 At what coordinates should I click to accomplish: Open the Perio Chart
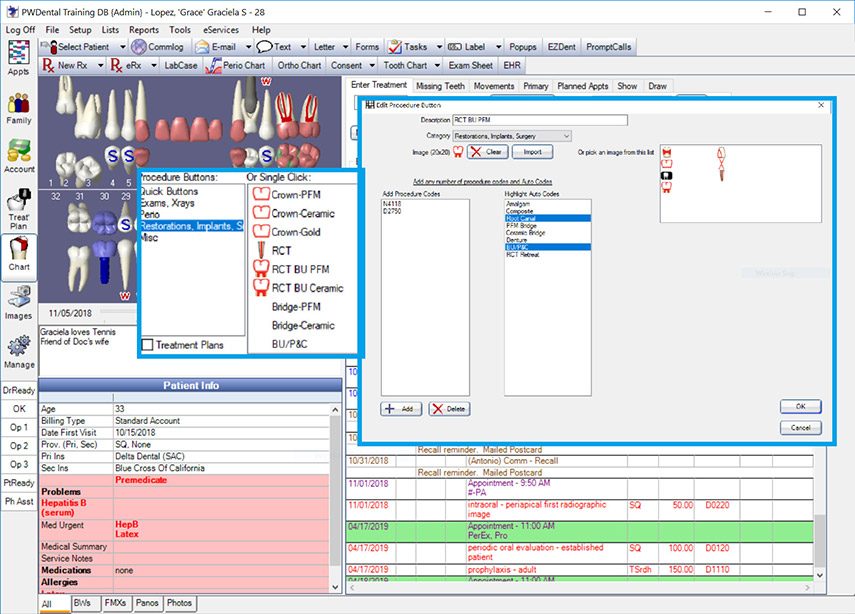point(236,65)
